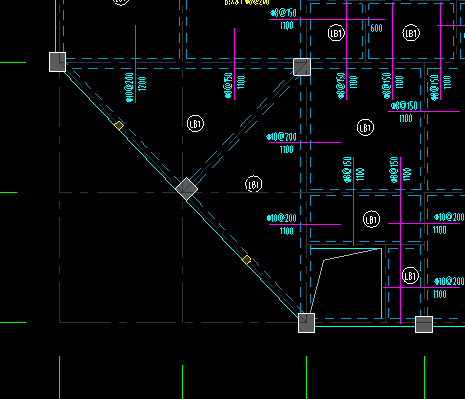
Task: Click the 600 dimension text
Action: click(376, 28)
